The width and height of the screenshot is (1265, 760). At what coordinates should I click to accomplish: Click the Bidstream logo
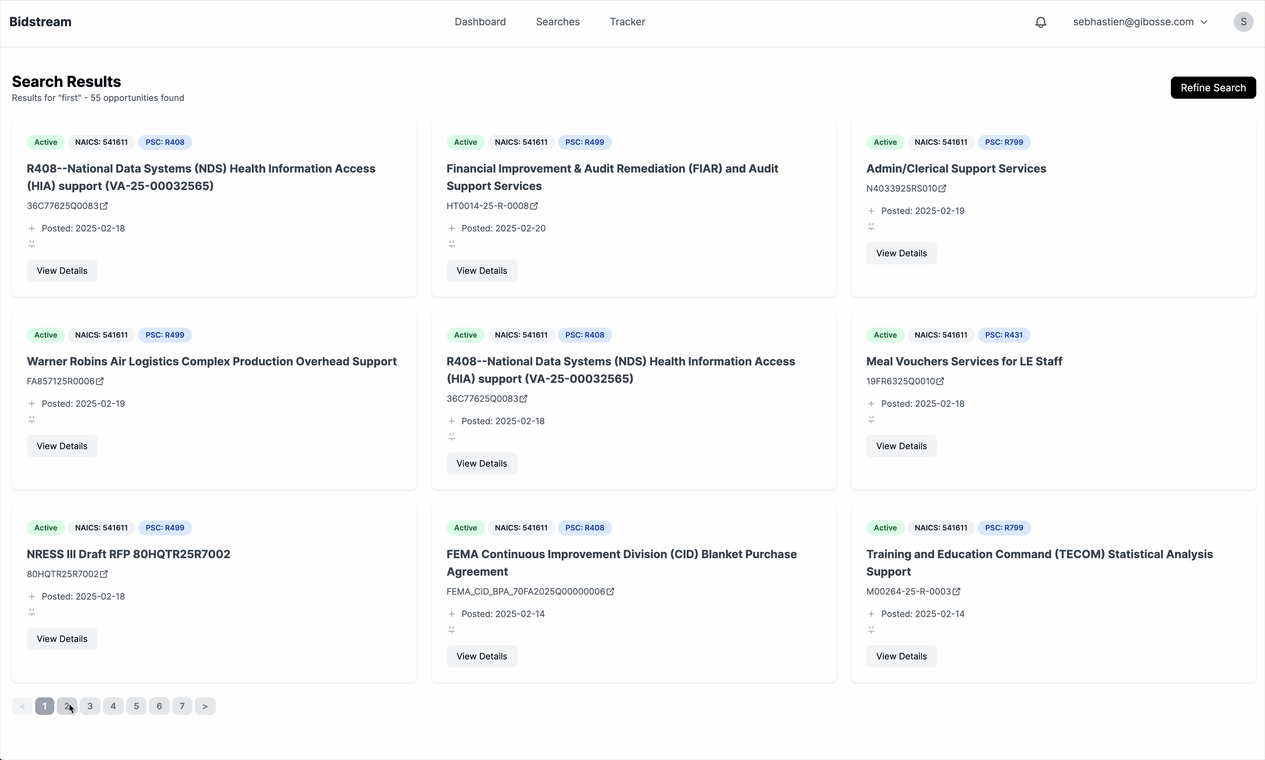point(40,22)
